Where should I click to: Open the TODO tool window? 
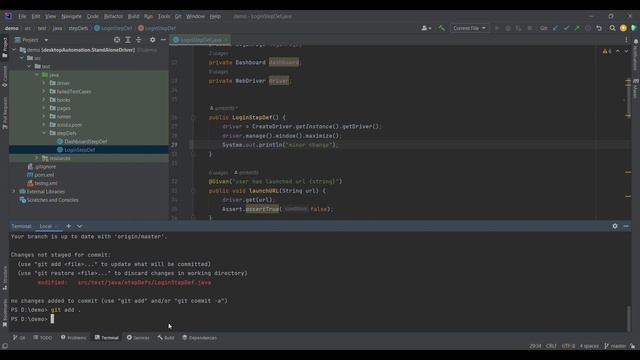(x=43, y=338)
